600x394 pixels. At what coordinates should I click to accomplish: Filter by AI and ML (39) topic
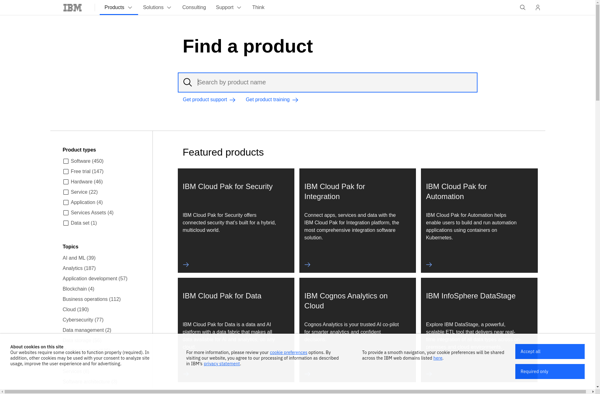coord(79,258)
